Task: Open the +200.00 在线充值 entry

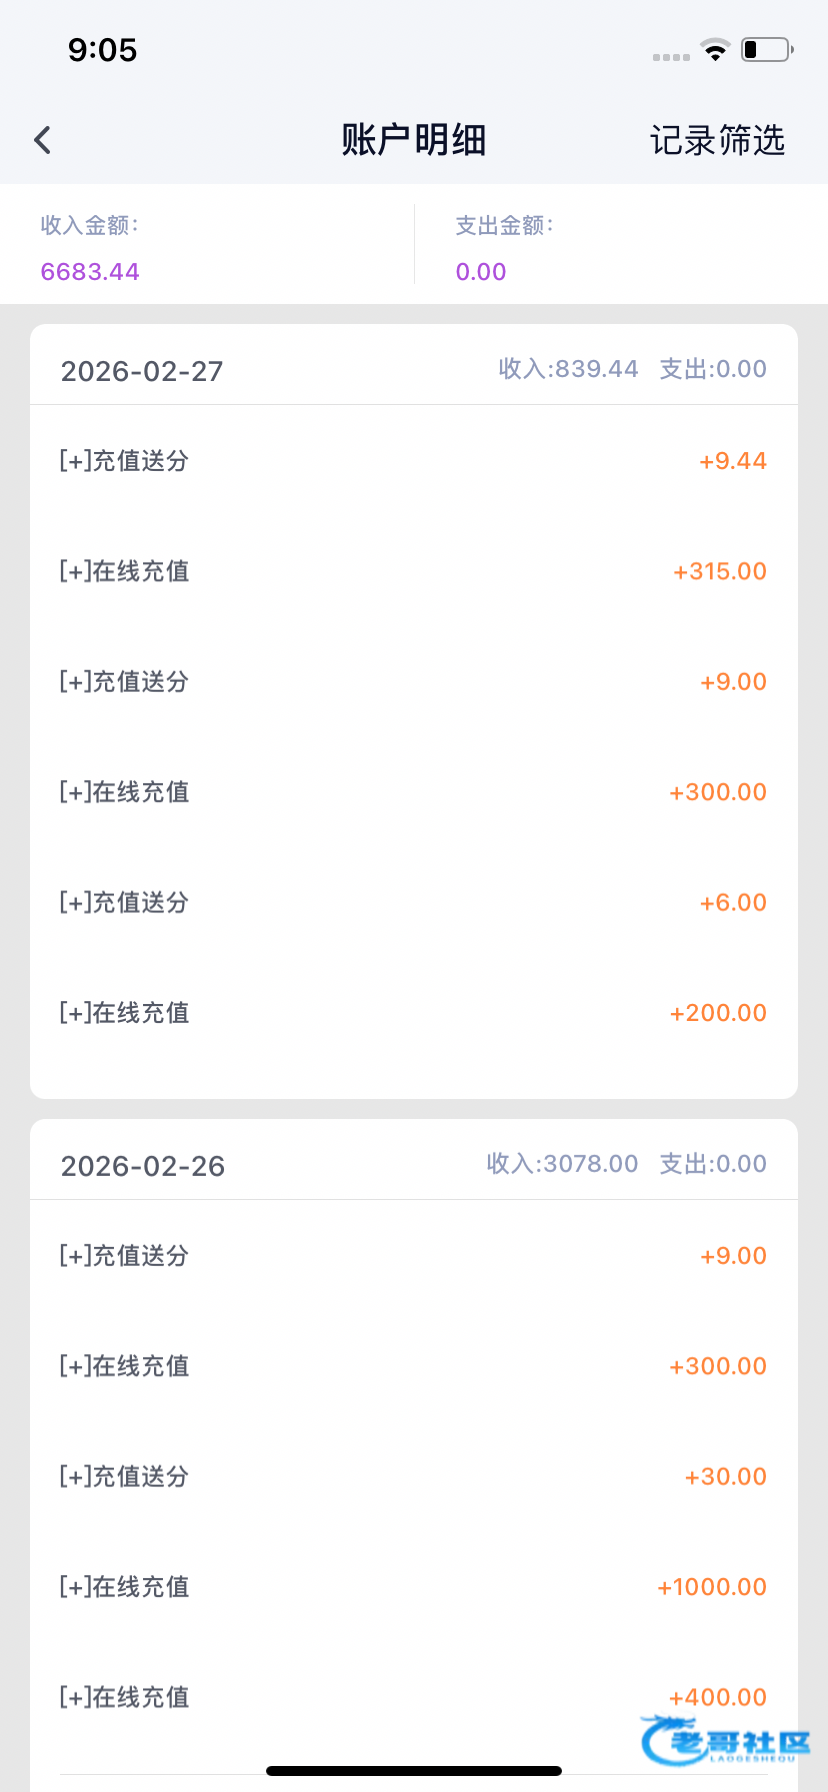Action: coord(413,1013)
